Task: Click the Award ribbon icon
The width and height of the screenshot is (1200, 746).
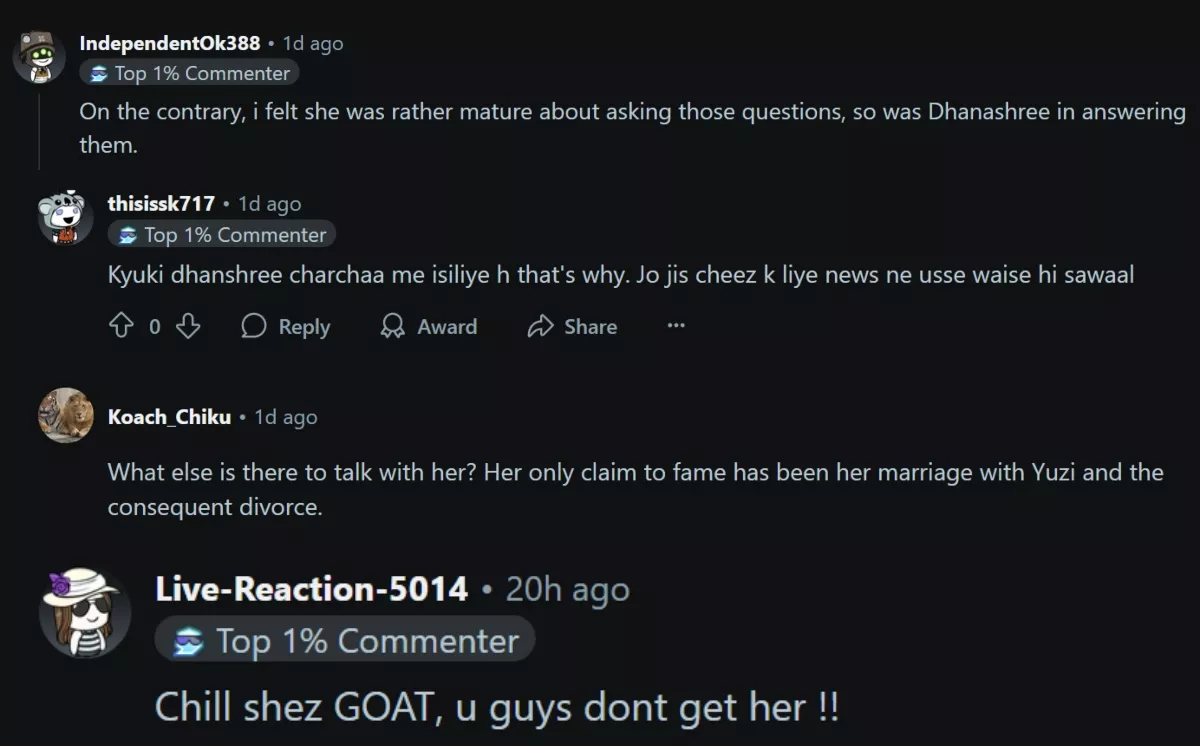Action: (x=393, y=326)
